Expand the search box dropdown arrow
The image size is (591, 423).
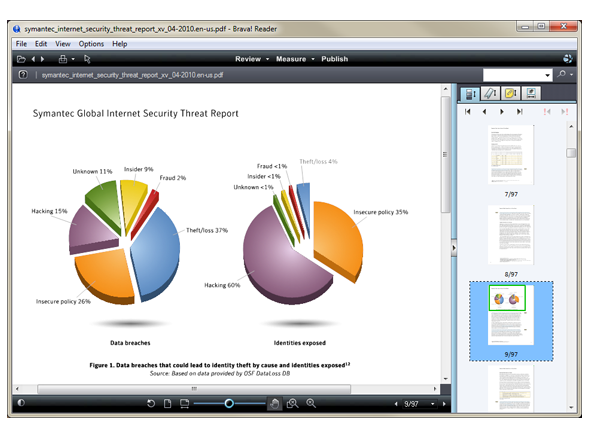coord(548,75)
